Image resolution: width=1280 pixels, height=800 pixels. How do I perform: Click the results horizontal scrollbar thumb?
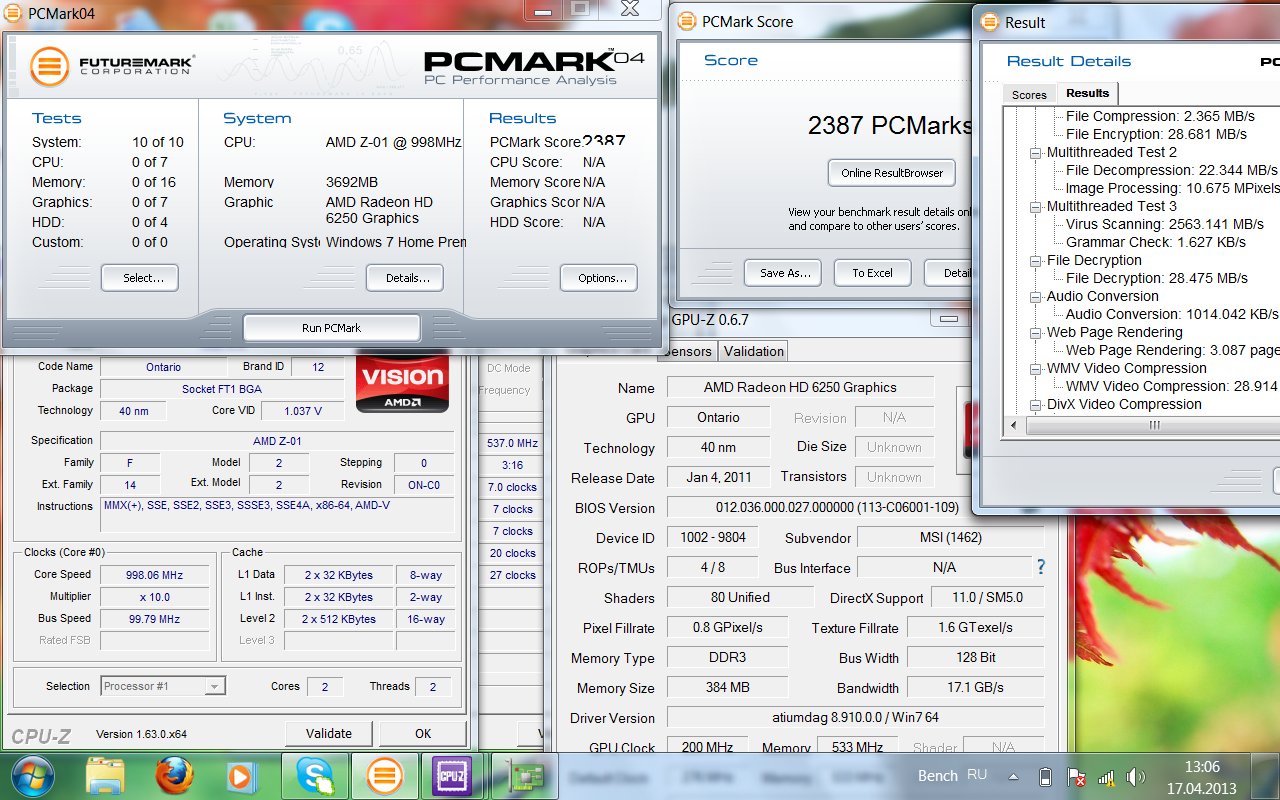click(1153, 425)
